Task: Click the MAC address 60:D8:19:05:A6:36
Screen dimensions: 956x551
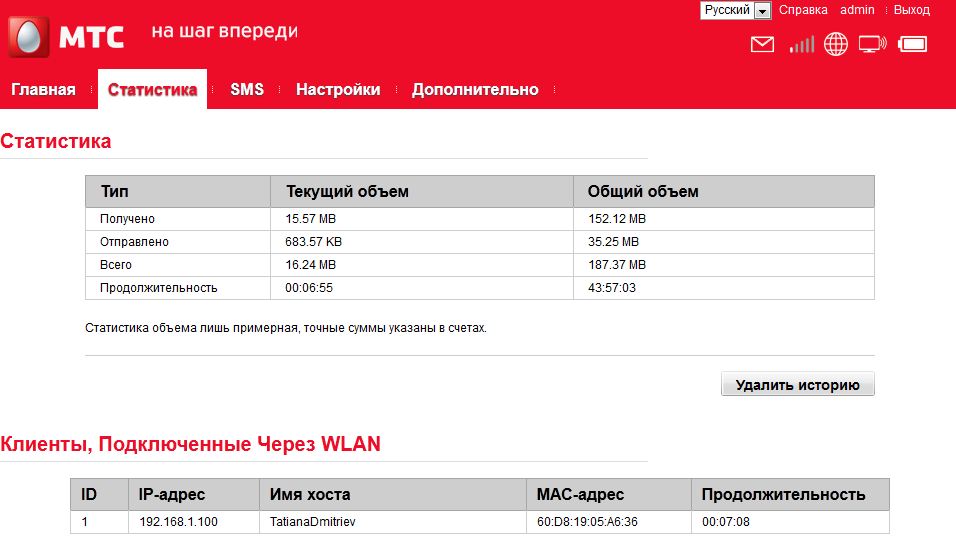Action: 587,522
